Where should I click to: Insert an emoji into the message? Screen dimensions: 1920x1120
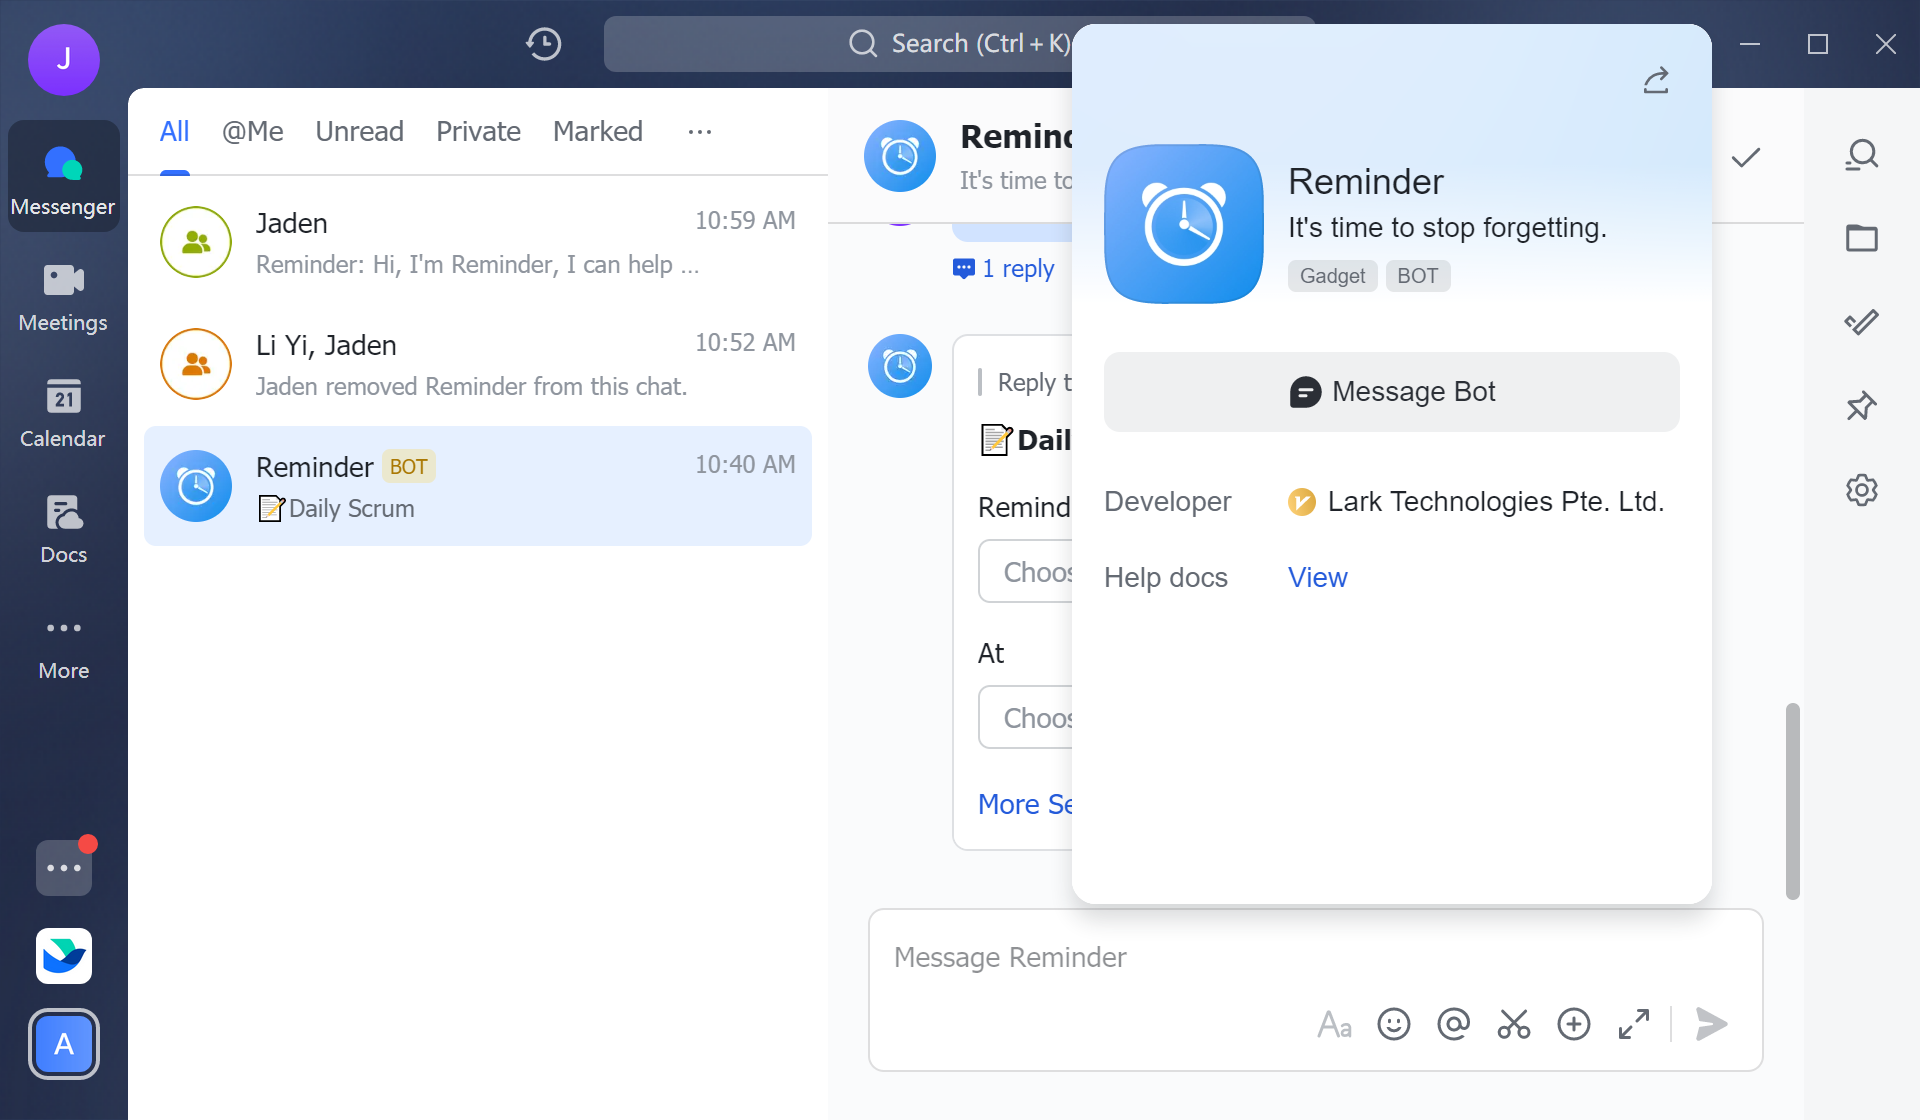(x=1393, y=1024)
